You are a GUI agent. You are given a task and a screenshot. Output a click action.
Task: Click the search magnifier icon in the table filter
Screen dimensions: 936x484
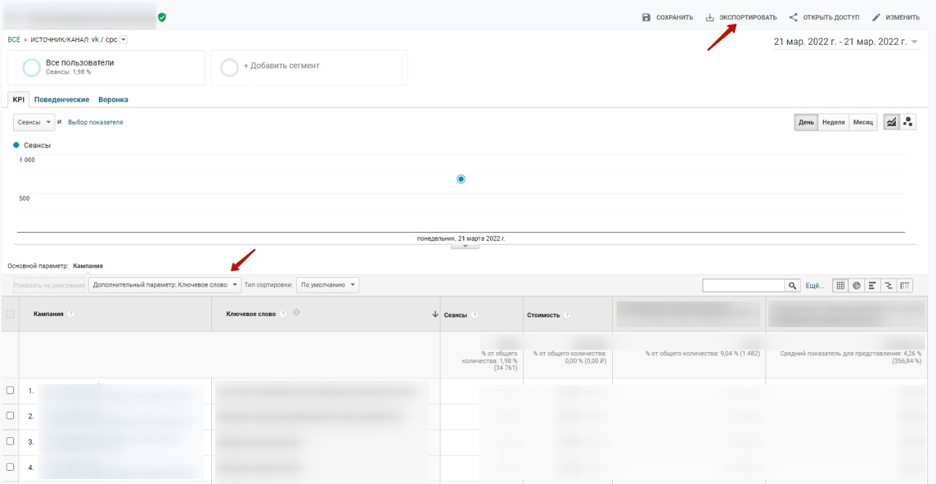792,286
